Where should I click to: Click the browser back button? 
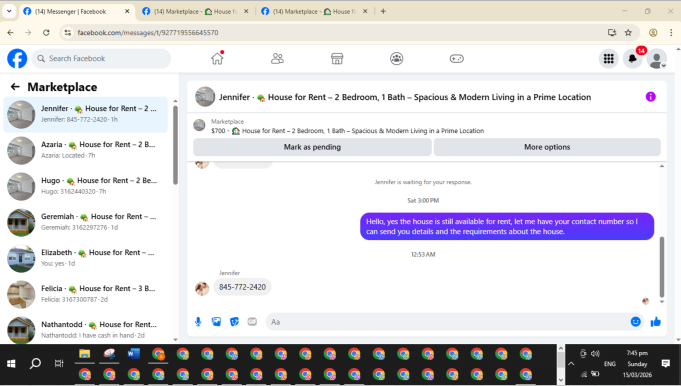pyautogui.click(x=10, y=33)
